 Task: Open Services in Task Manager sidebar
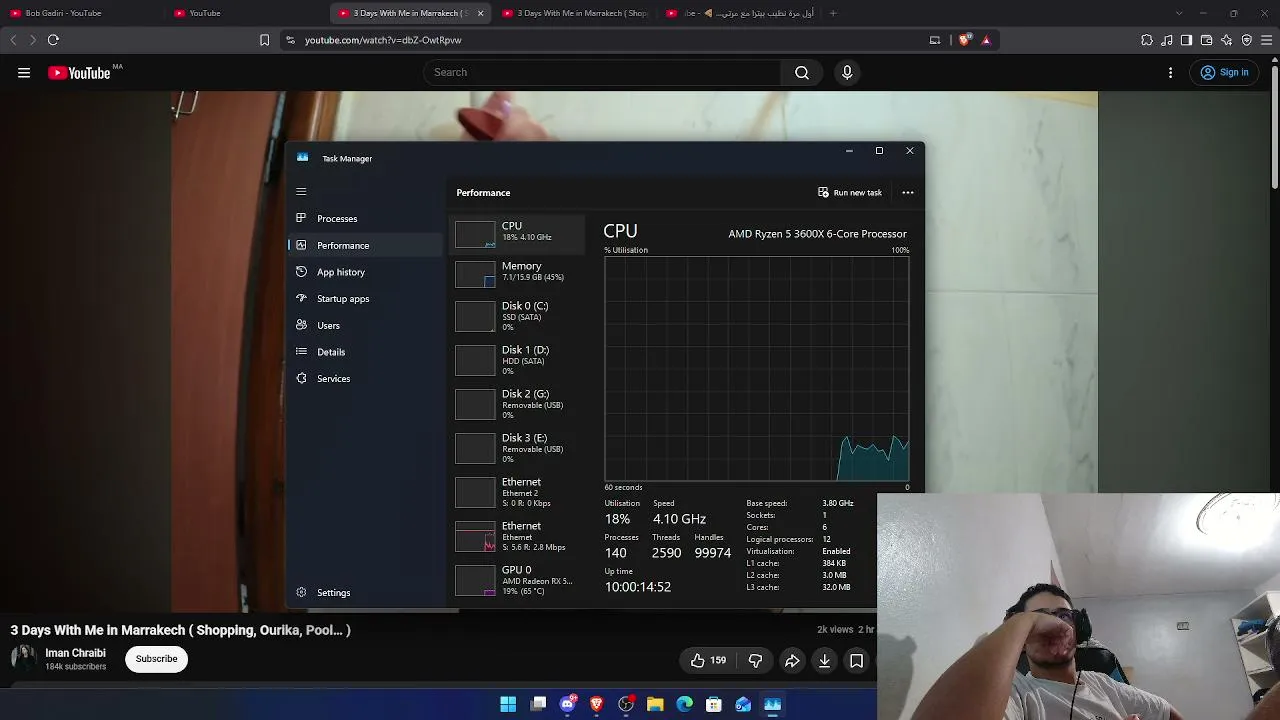point(333,378)
